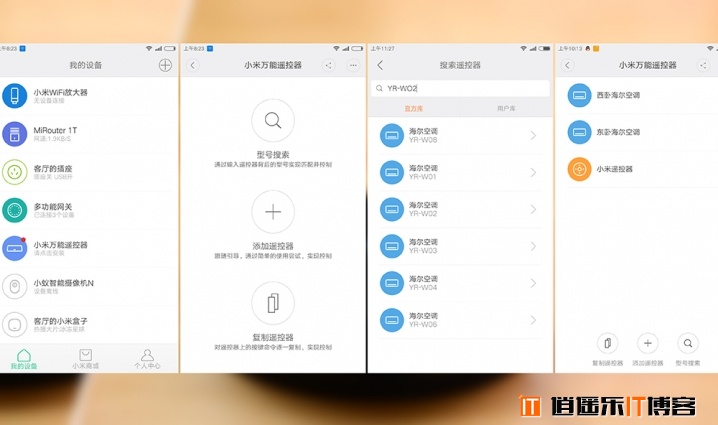Open the 多功能网关 gateway icon
718x425 pixels.
pos(15,210)
